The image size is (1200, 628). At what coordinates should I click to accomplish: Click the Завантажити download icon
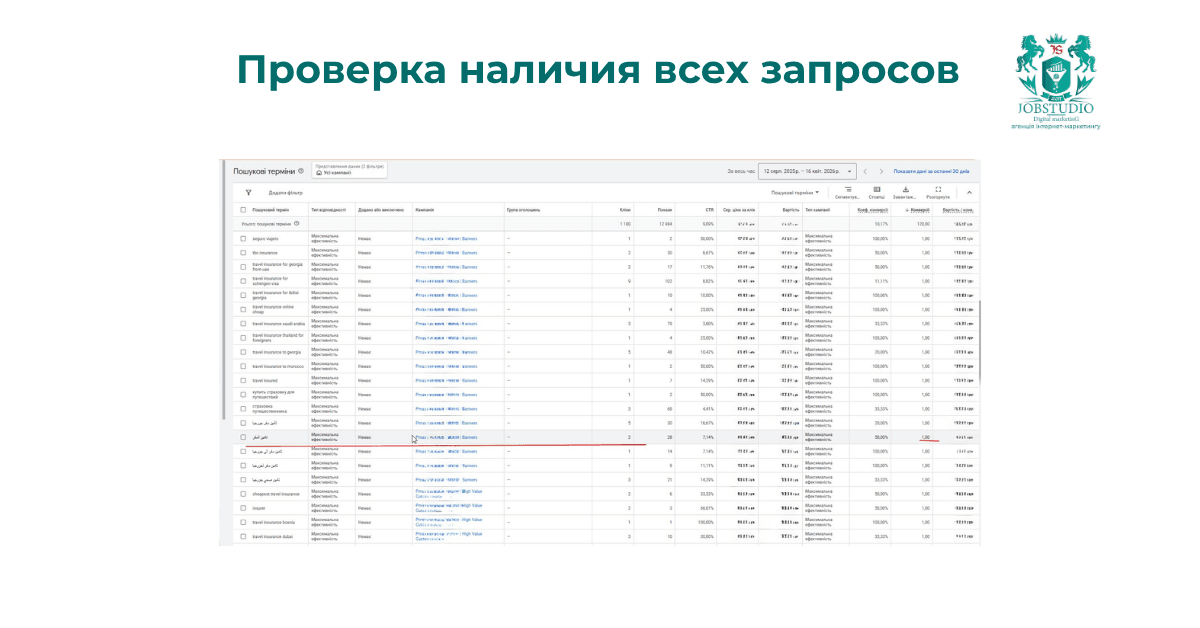pos(906,192)
